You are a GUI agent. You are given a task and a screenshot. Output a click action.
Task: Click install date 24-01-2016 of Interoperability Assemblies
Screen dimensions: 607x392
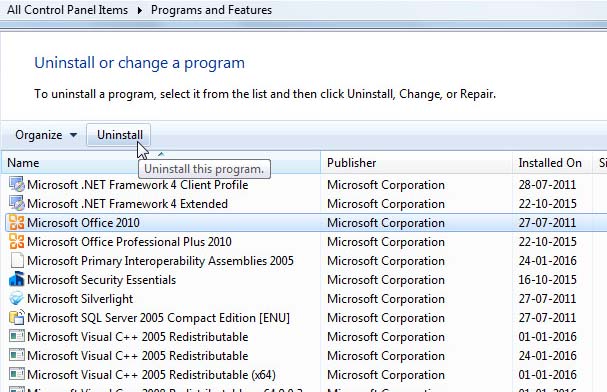click(x=547, y=261)
